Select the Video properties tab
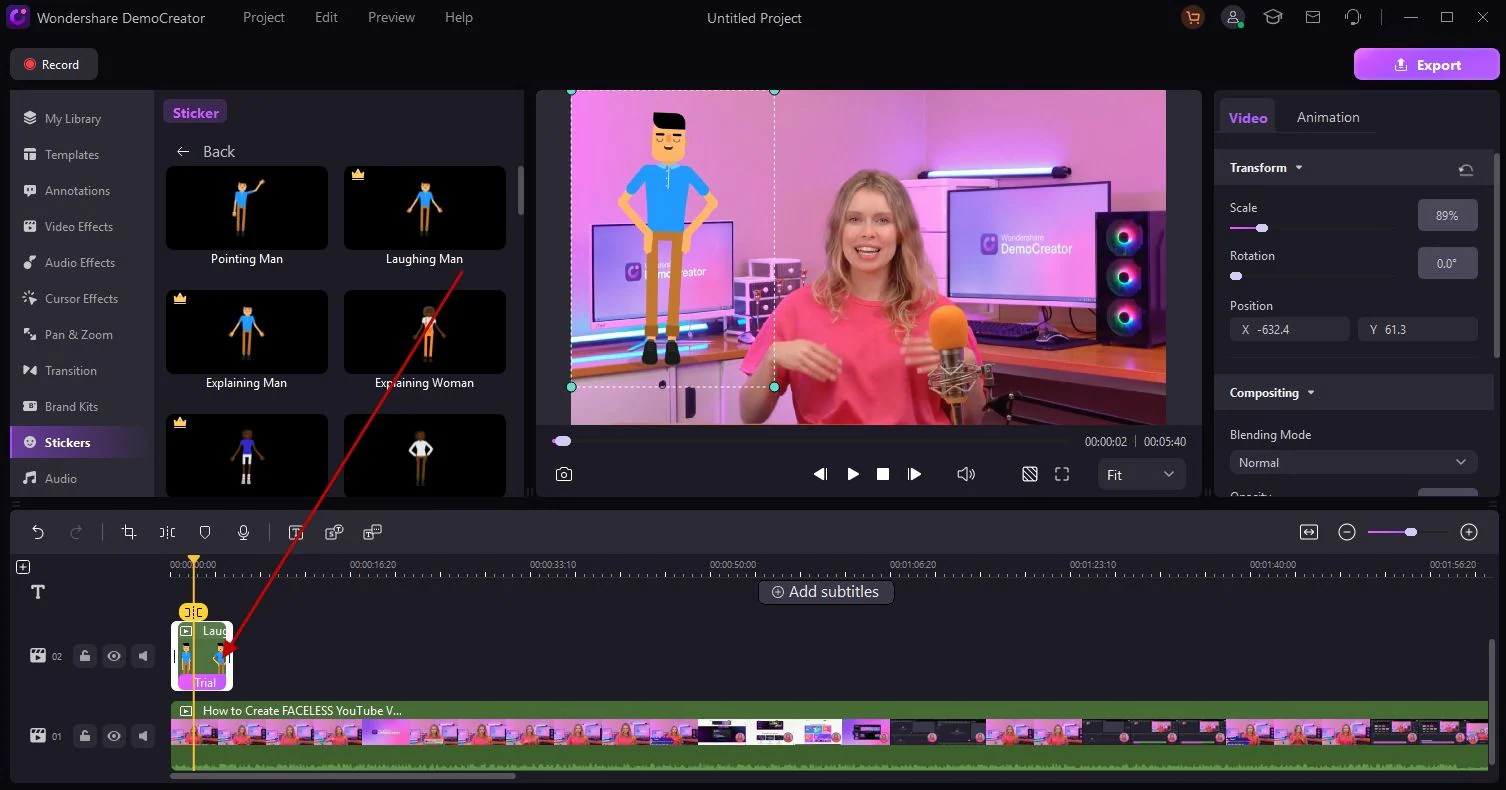The height and width of the screenshot is (790, 1506). pyautogui.click(x=1247, y=117)
